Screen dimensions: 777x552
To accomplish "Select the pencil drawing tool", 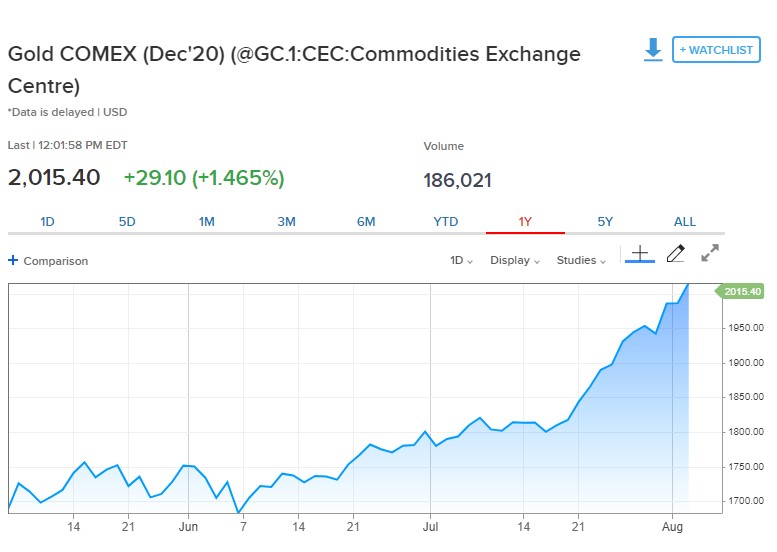I will point(675,254).
